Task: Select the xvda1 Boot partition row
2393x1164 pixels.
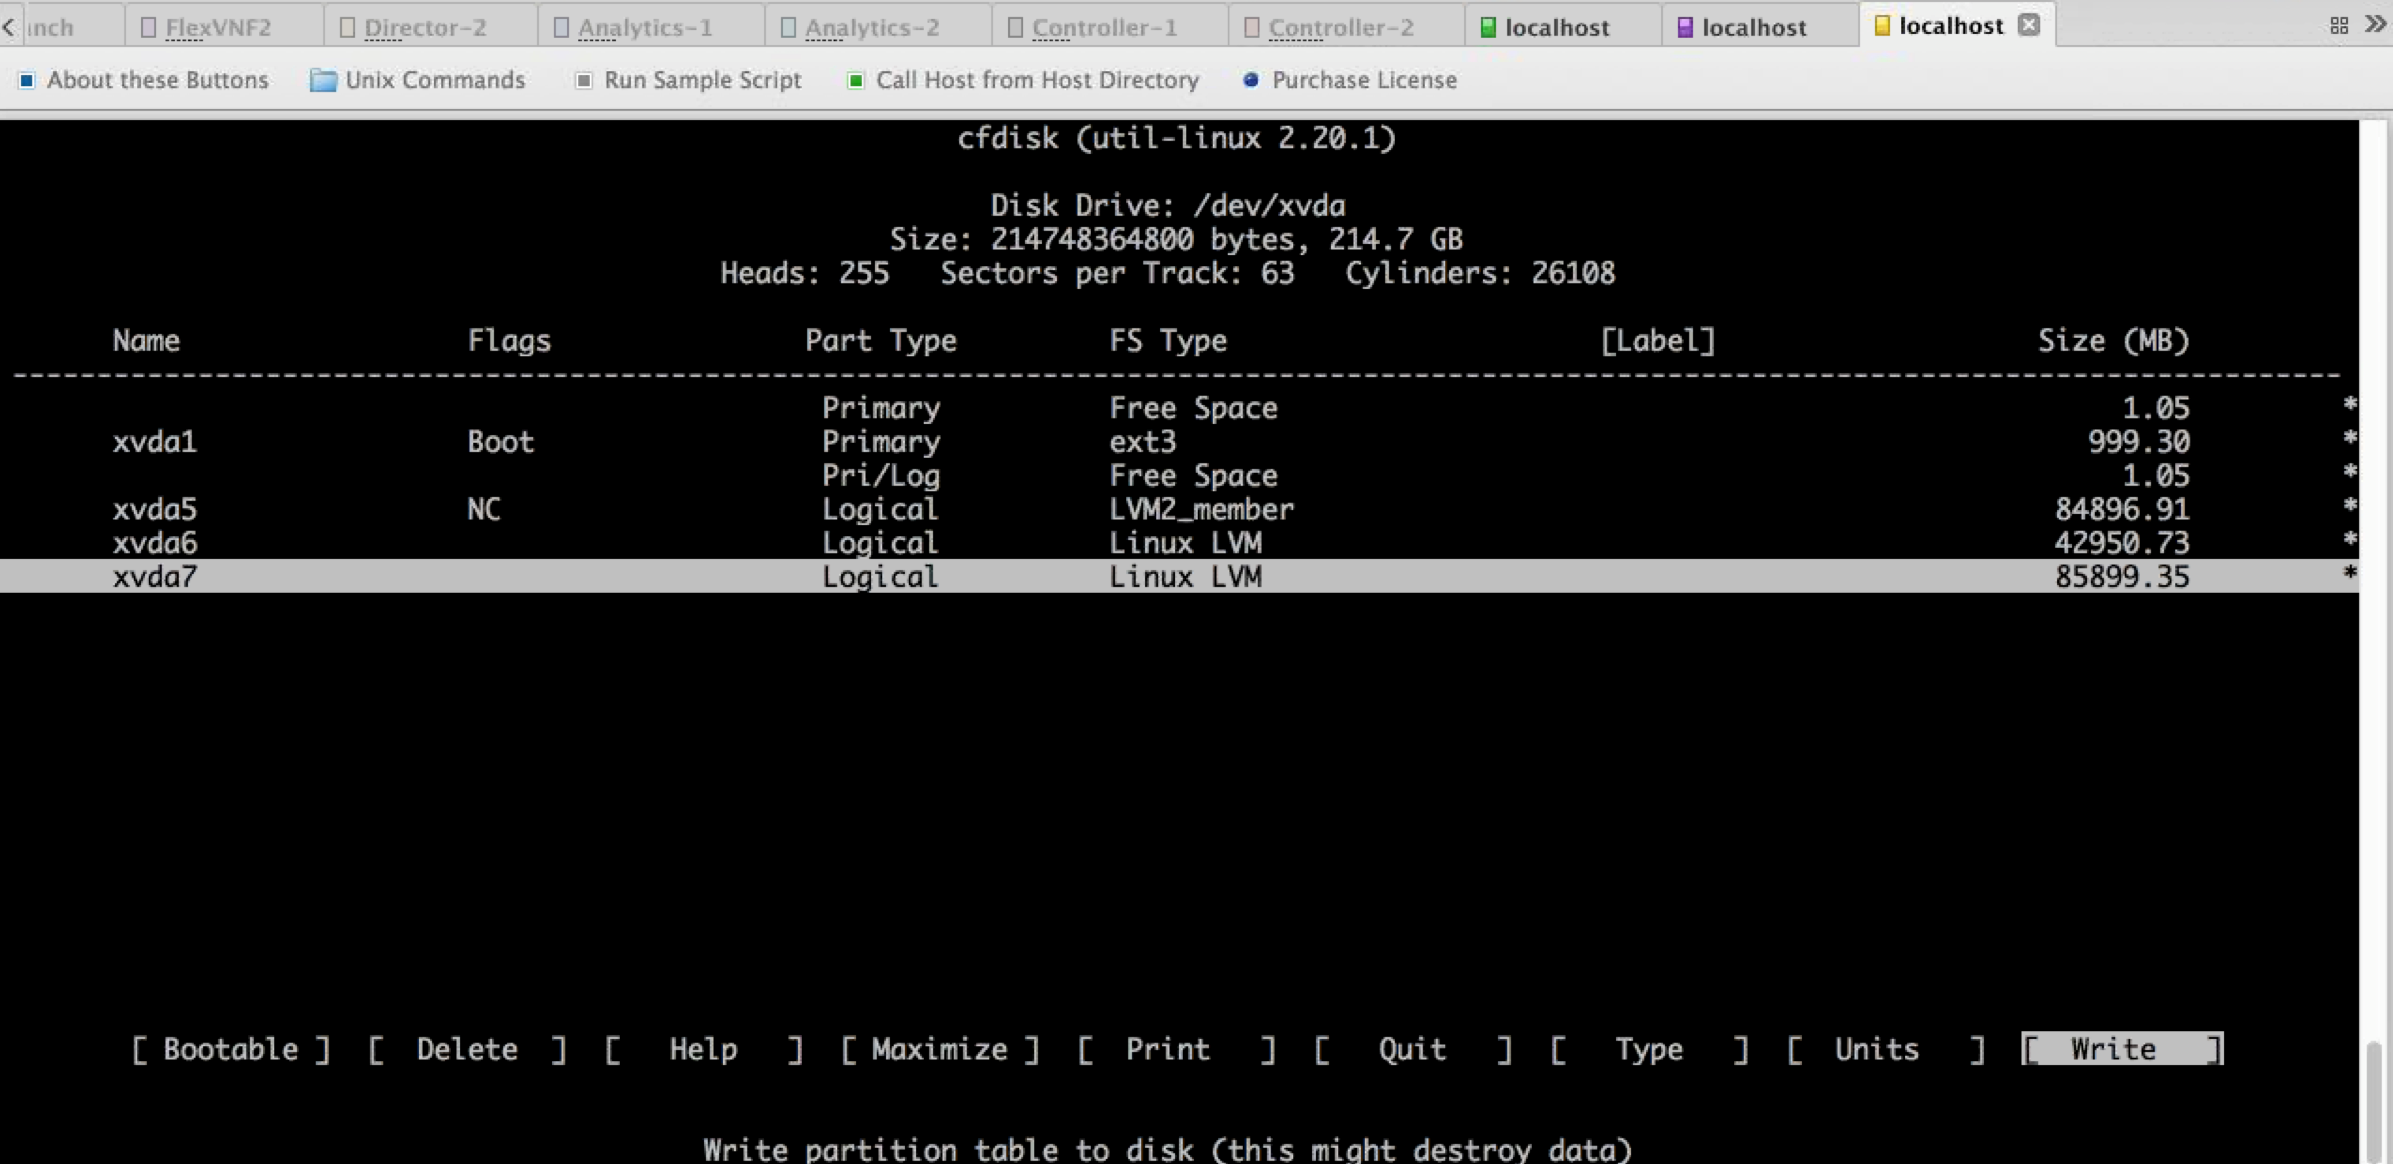Action: 155,442
